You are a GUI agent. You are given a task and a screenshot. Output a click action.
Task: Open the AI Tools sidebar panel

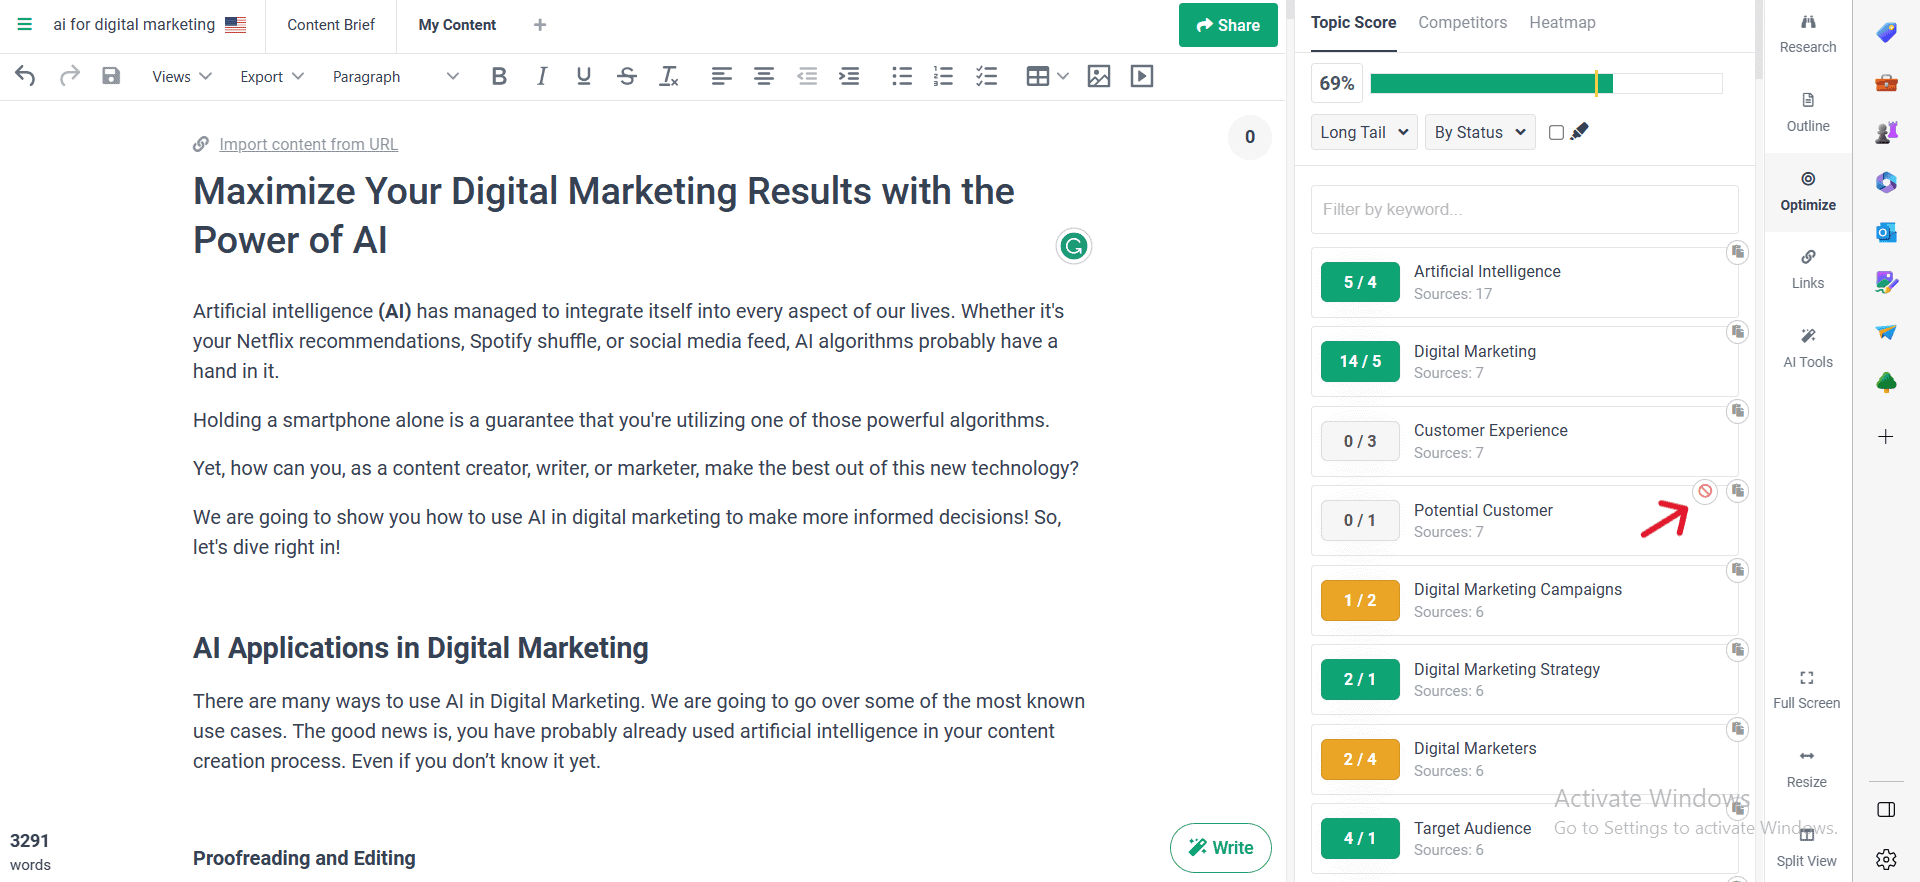point(1807,347)
